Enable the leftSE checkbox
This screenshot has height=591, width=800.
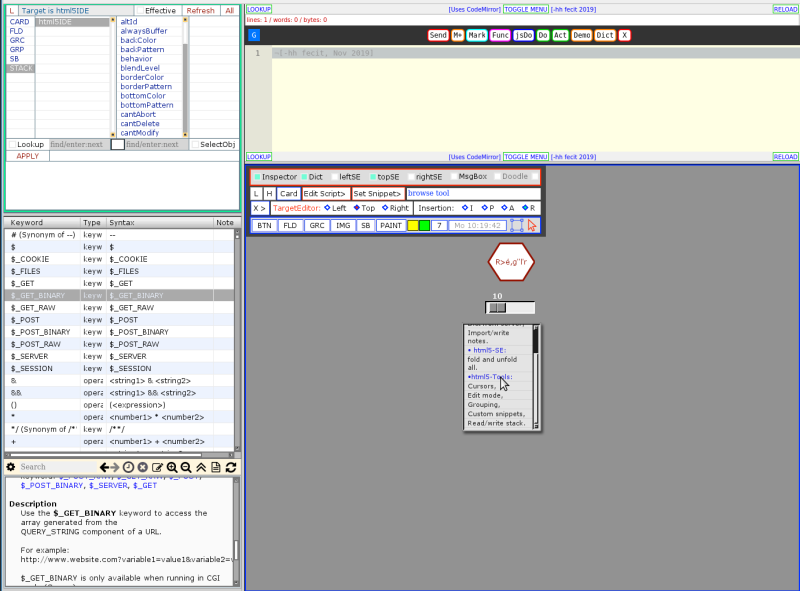[x=332, y=176]
